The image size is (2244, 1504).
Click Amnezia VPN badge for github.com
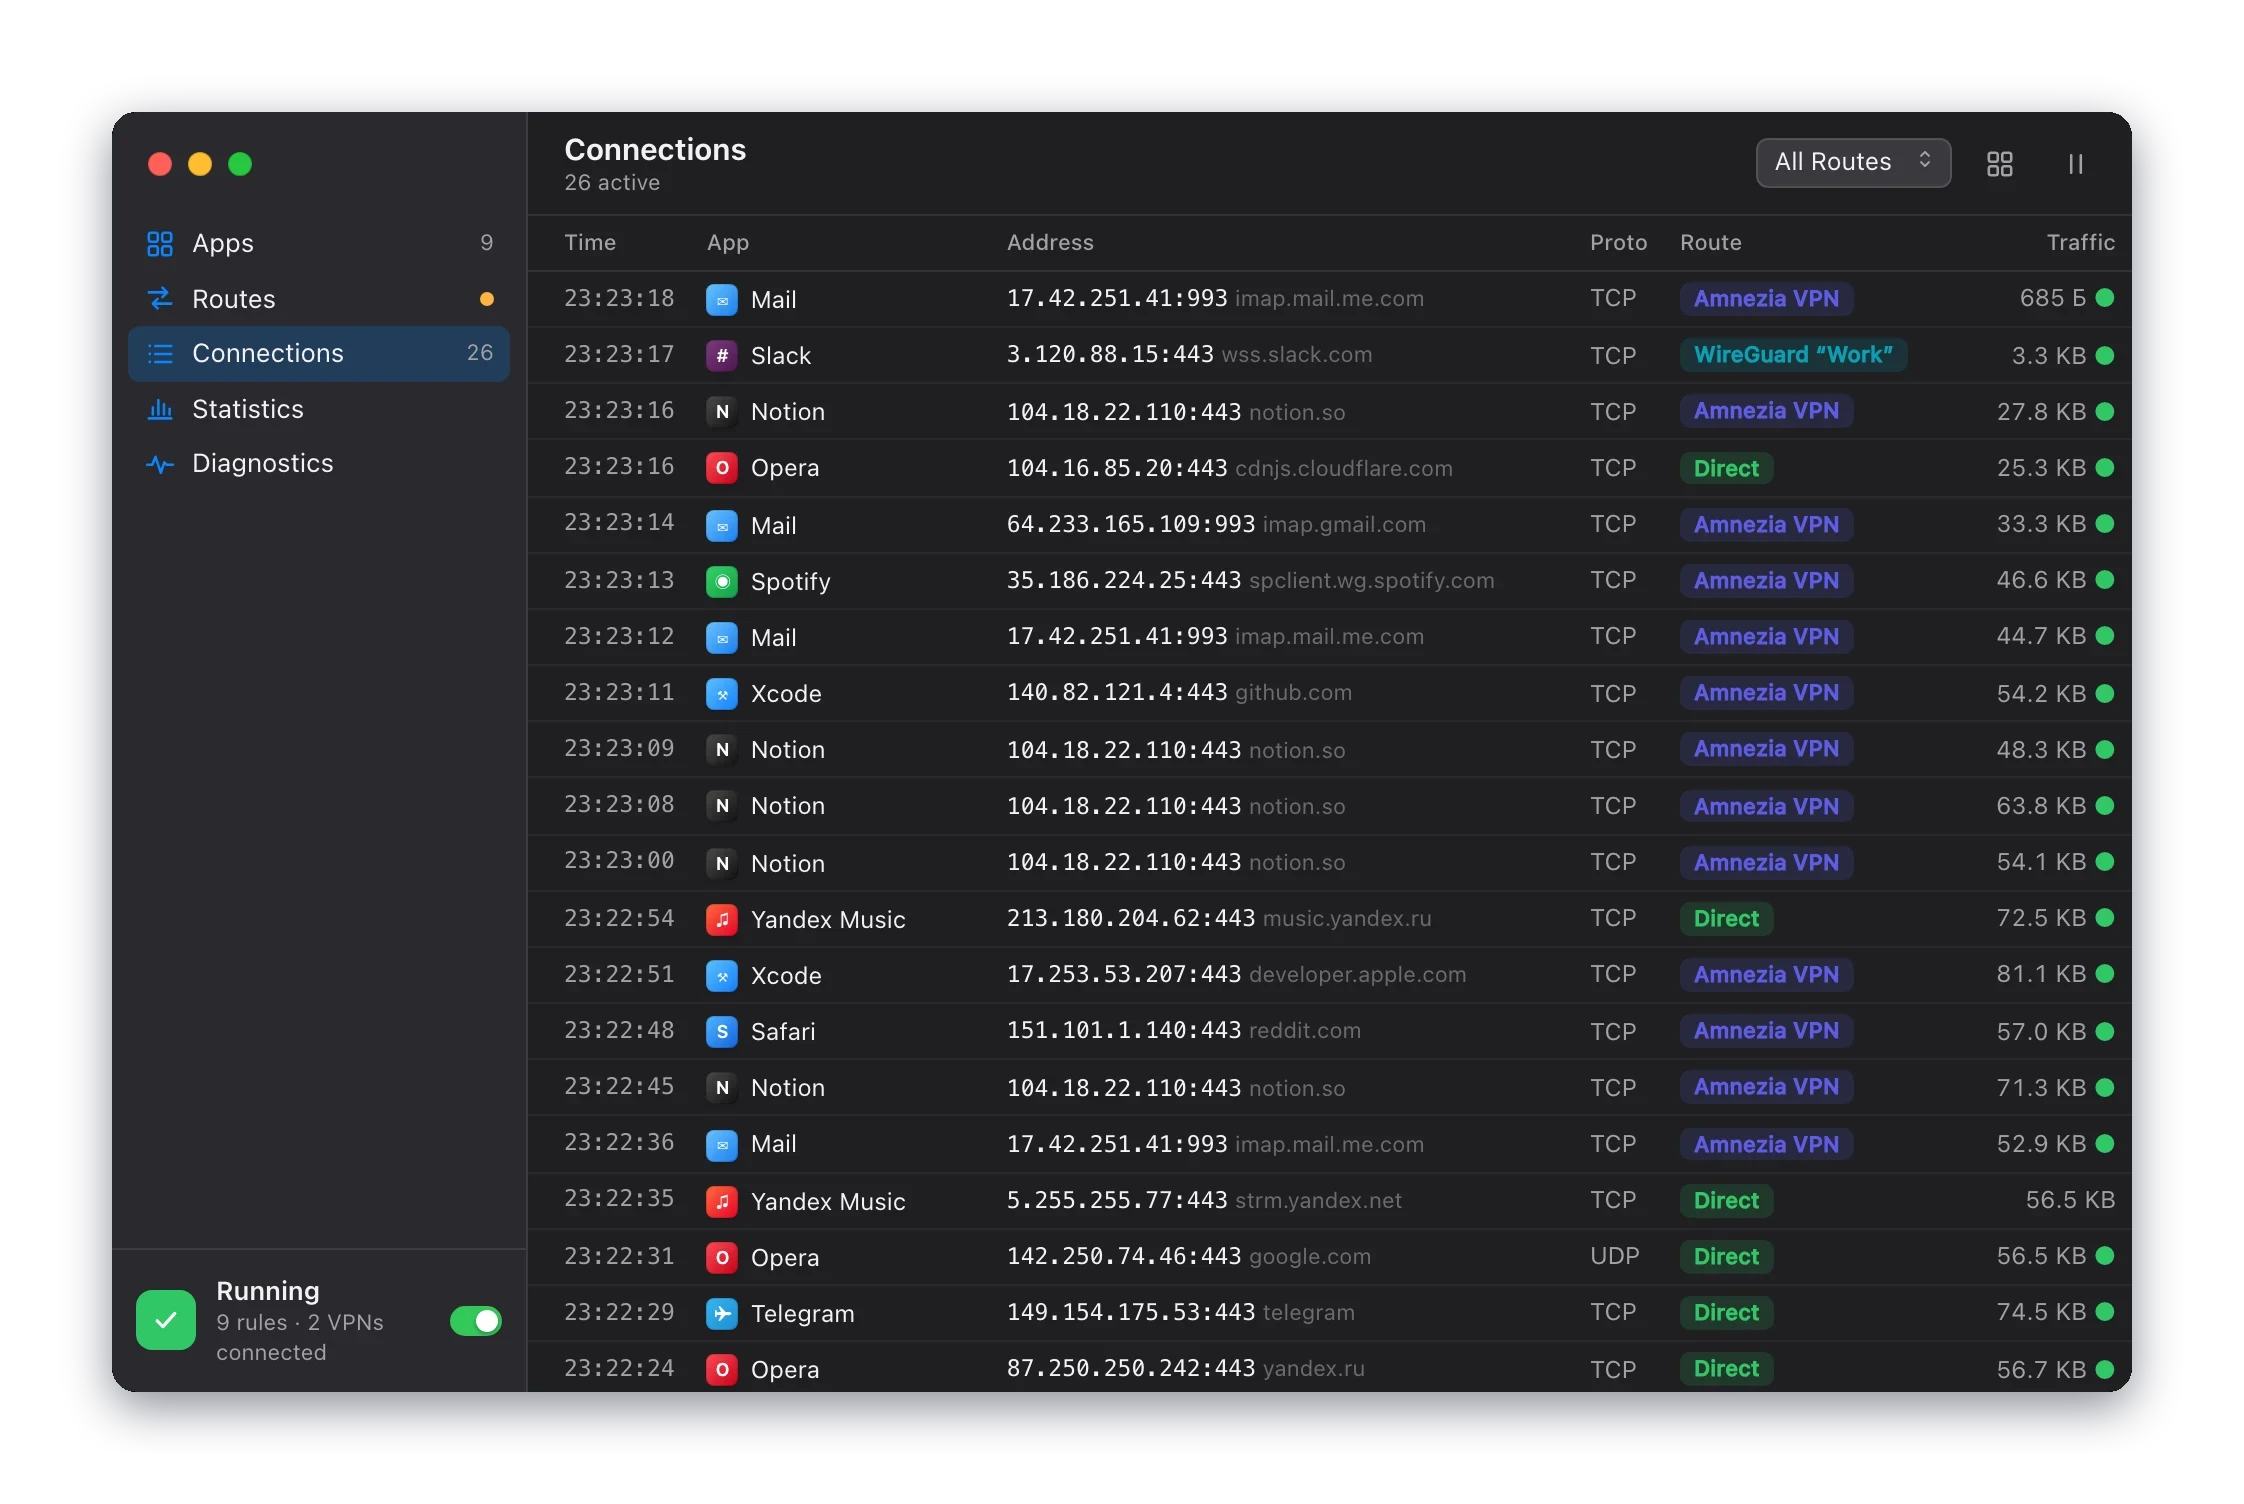[x=1766, y=693]
